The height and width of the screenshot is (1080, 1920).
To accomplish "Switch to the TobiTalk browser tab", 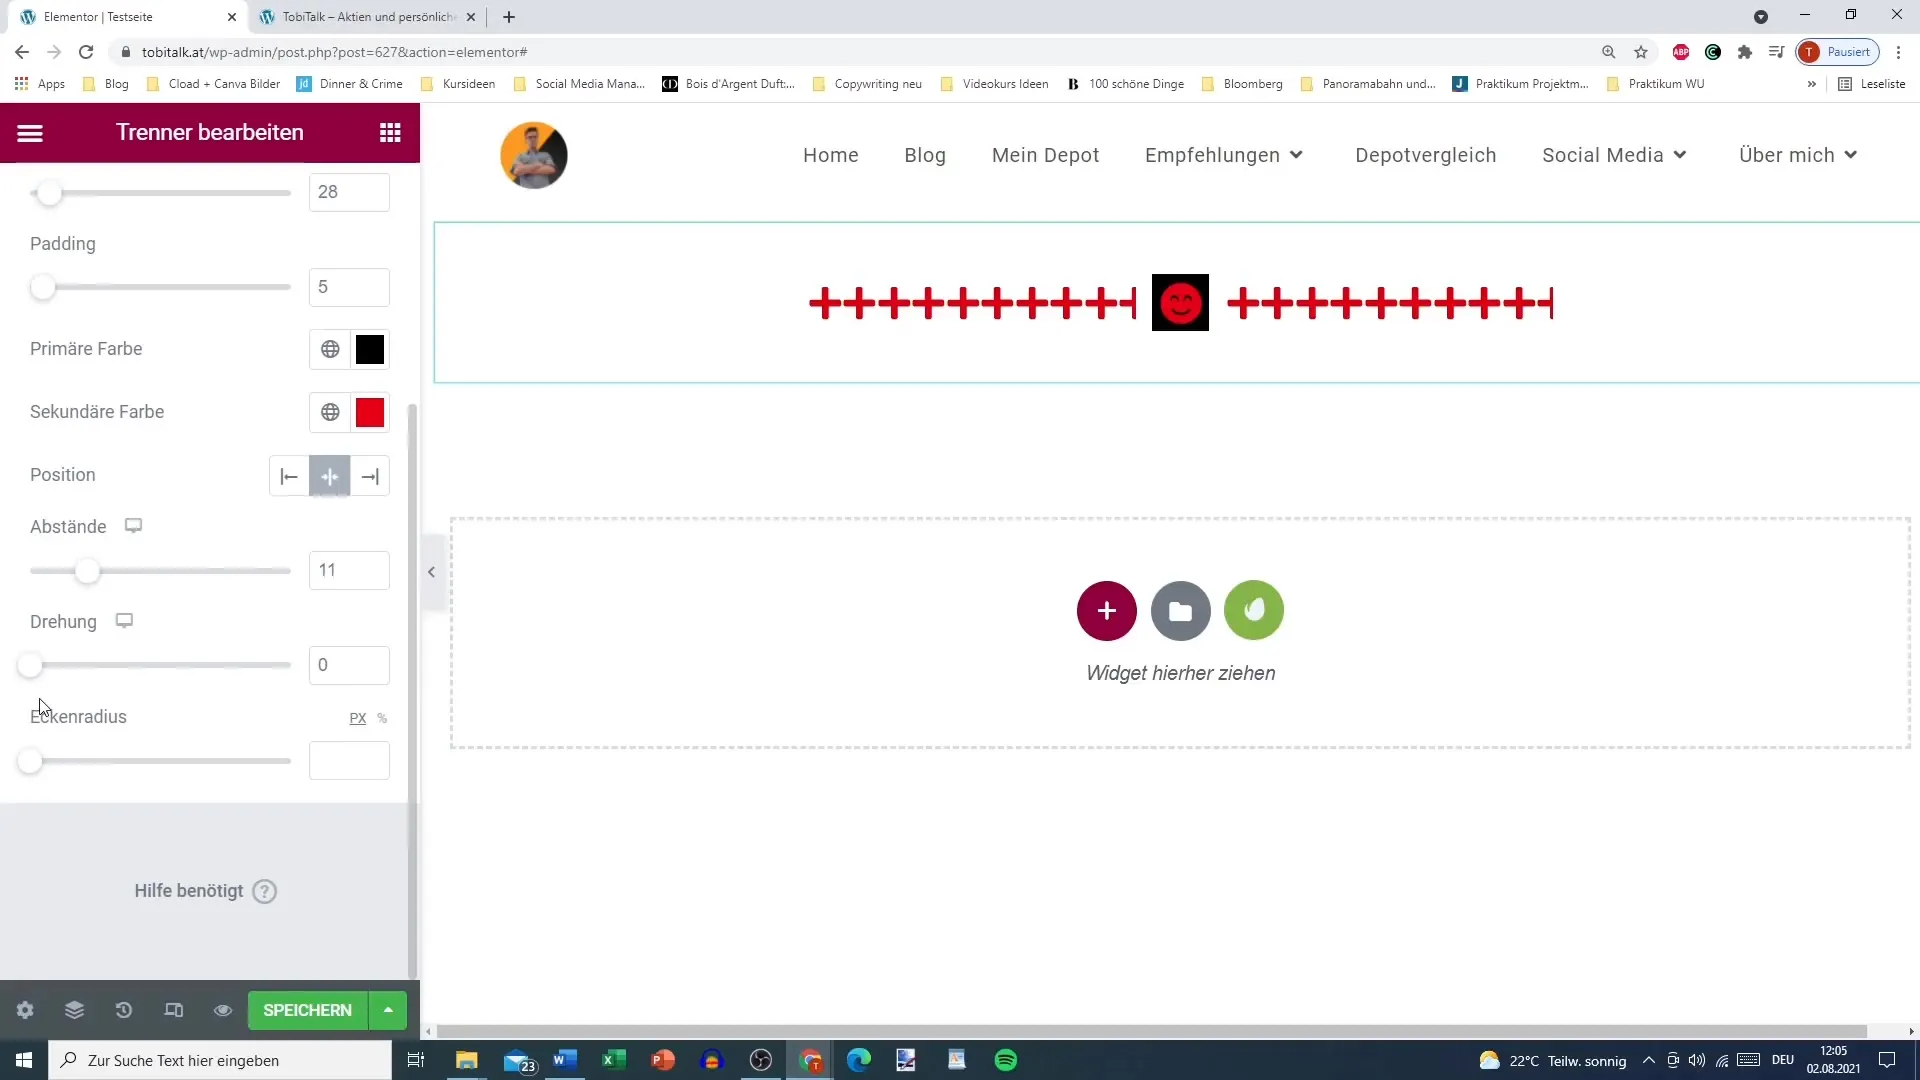I will pos(367,17).
